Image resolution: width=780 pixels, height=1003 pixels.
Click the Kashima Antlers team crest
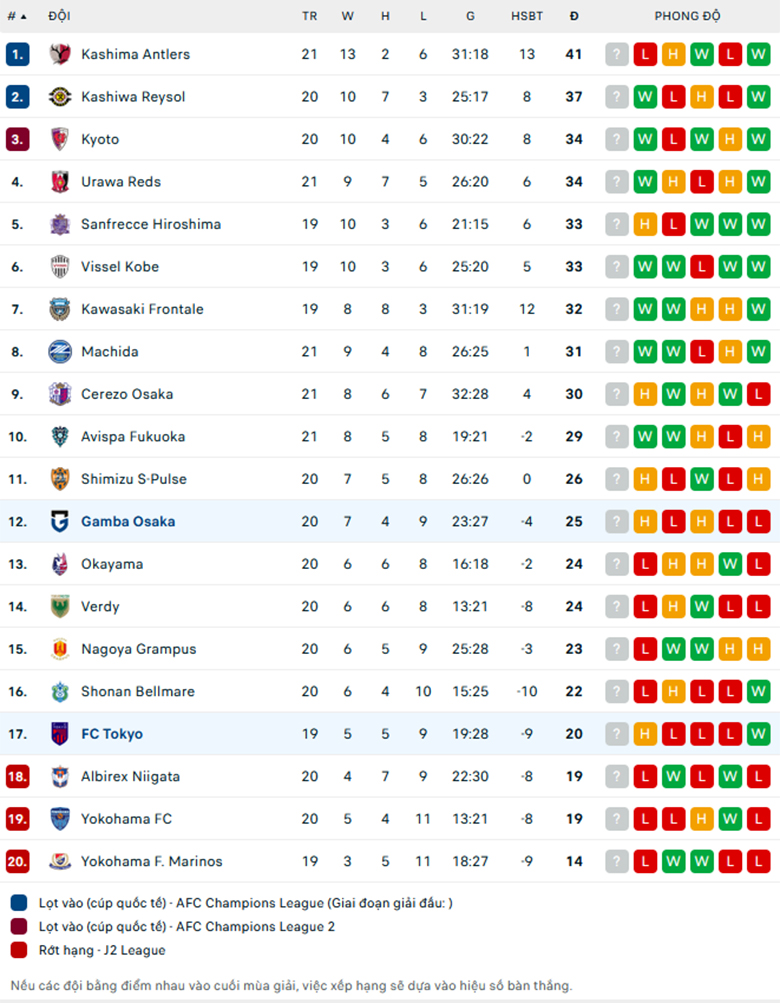pyautogui.click(x=60, y=54)
